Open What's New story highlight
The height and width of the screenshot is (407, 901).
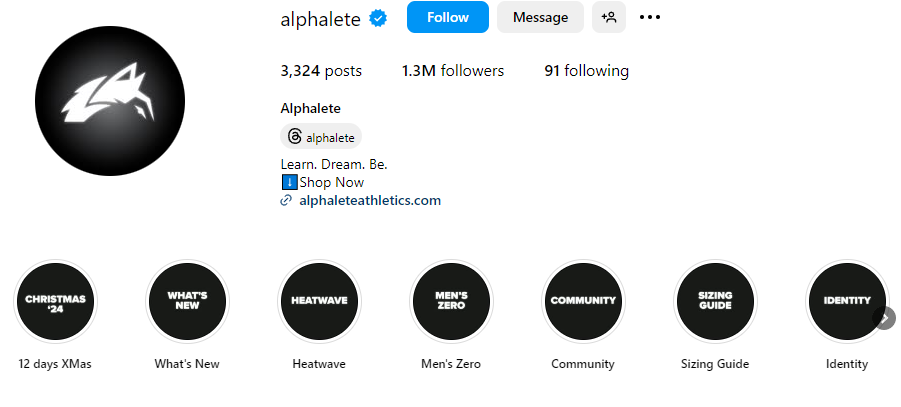(x=187, y=301)
